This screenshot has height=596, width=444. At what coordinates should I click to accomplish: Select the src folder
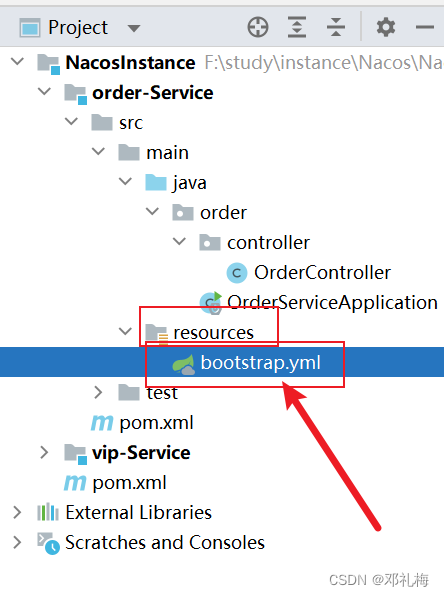click(131, 123)
